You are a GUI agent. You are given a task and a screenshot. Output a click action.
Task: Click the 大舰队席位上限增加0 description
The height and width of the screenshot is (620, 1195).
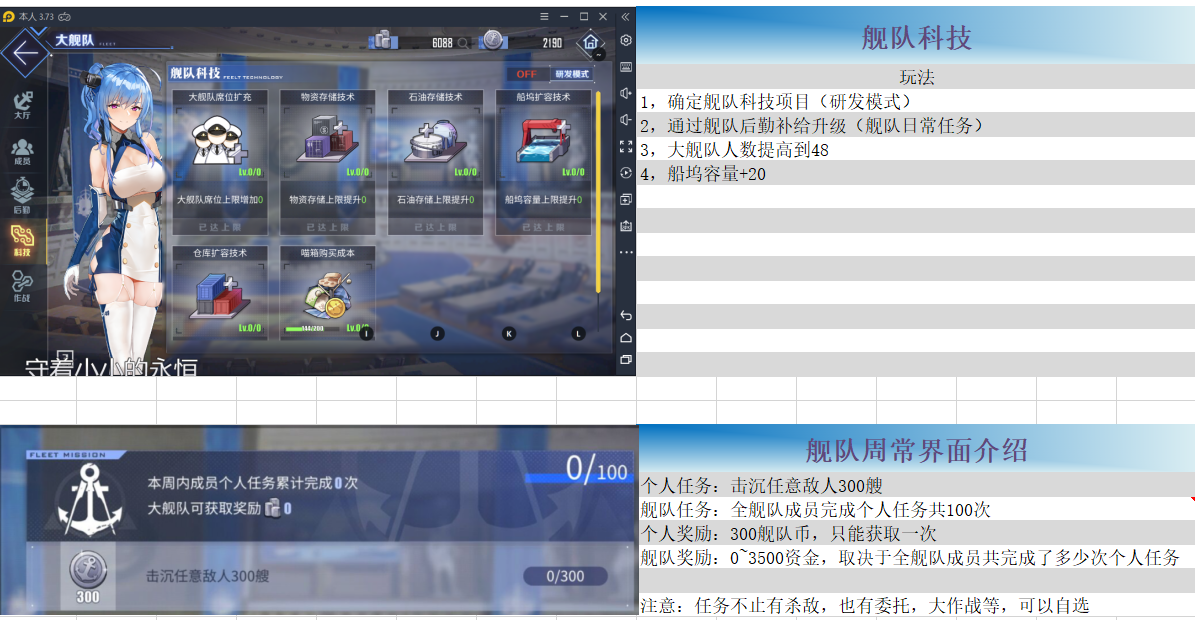(x=219, y=200)
